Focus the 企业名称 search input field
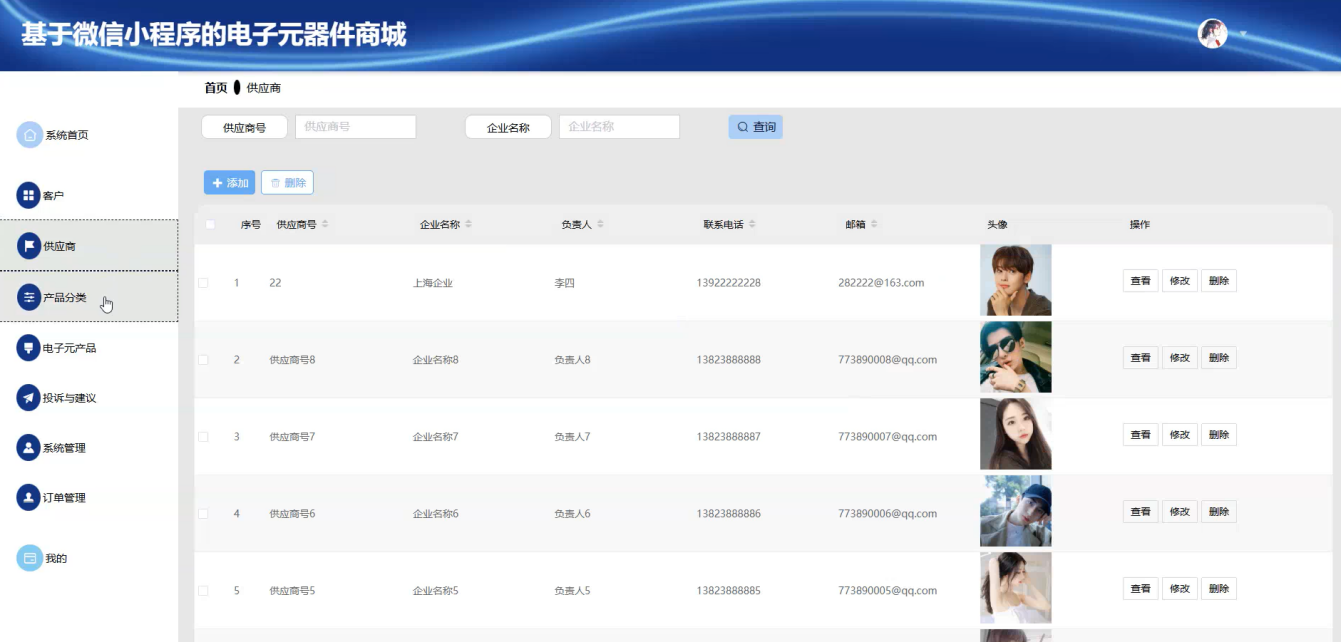 (619, 127)
